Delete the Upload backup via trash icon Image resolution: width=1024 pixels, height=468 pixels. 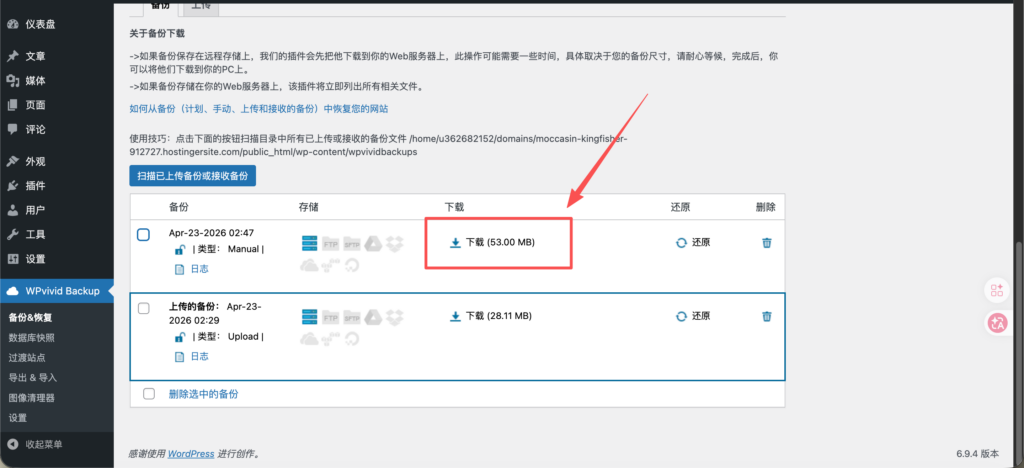pyautogui.click(x=767, y=317)
